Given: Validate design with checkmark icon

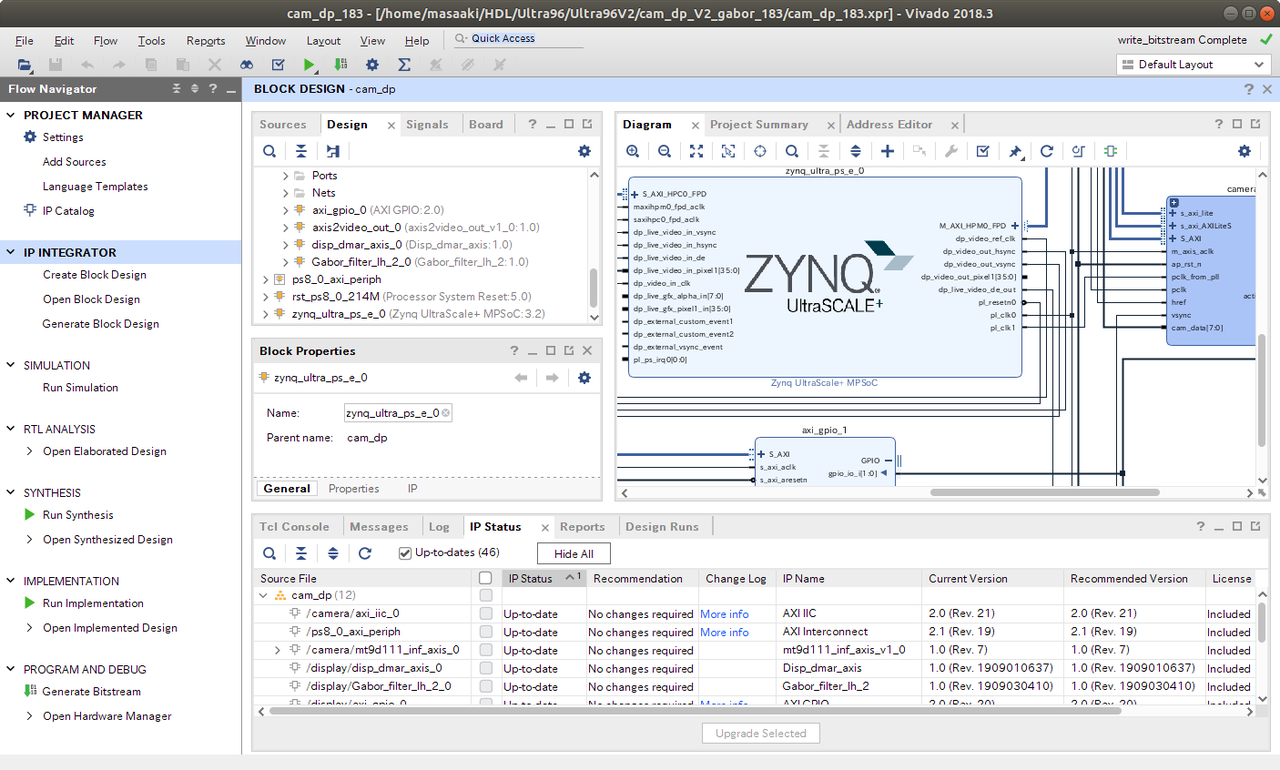Looking at the screenshot, I should tap(983, 151).
